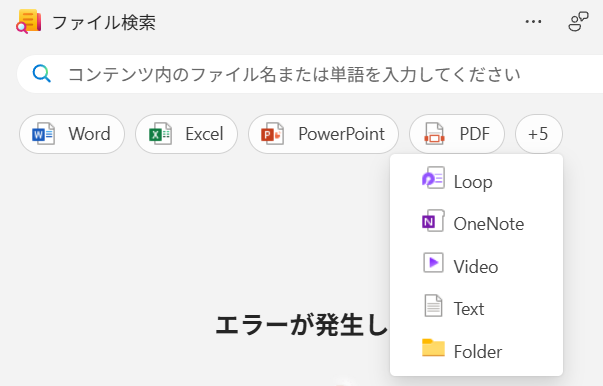Choose Video from the filter list
Viewport: 603px width, 386px height.
pos(476,266)
